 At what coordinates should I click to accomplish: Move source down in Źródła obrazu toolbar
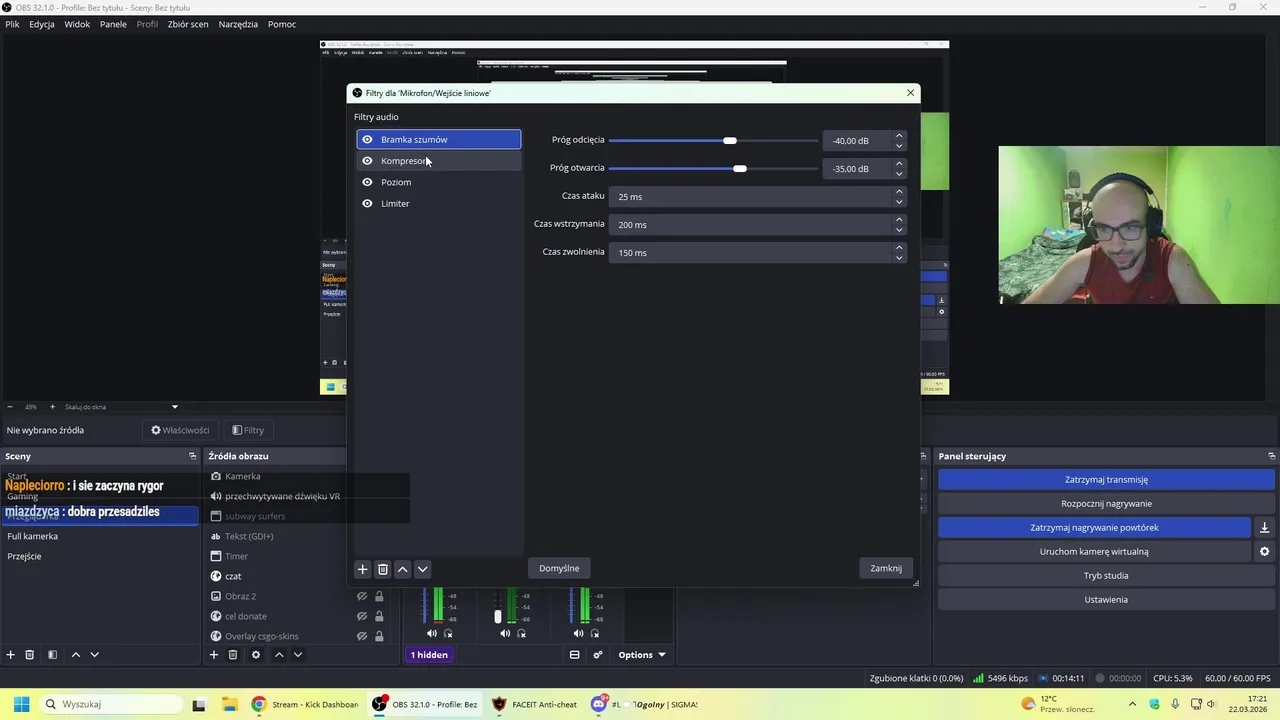[x=298, y=655]
